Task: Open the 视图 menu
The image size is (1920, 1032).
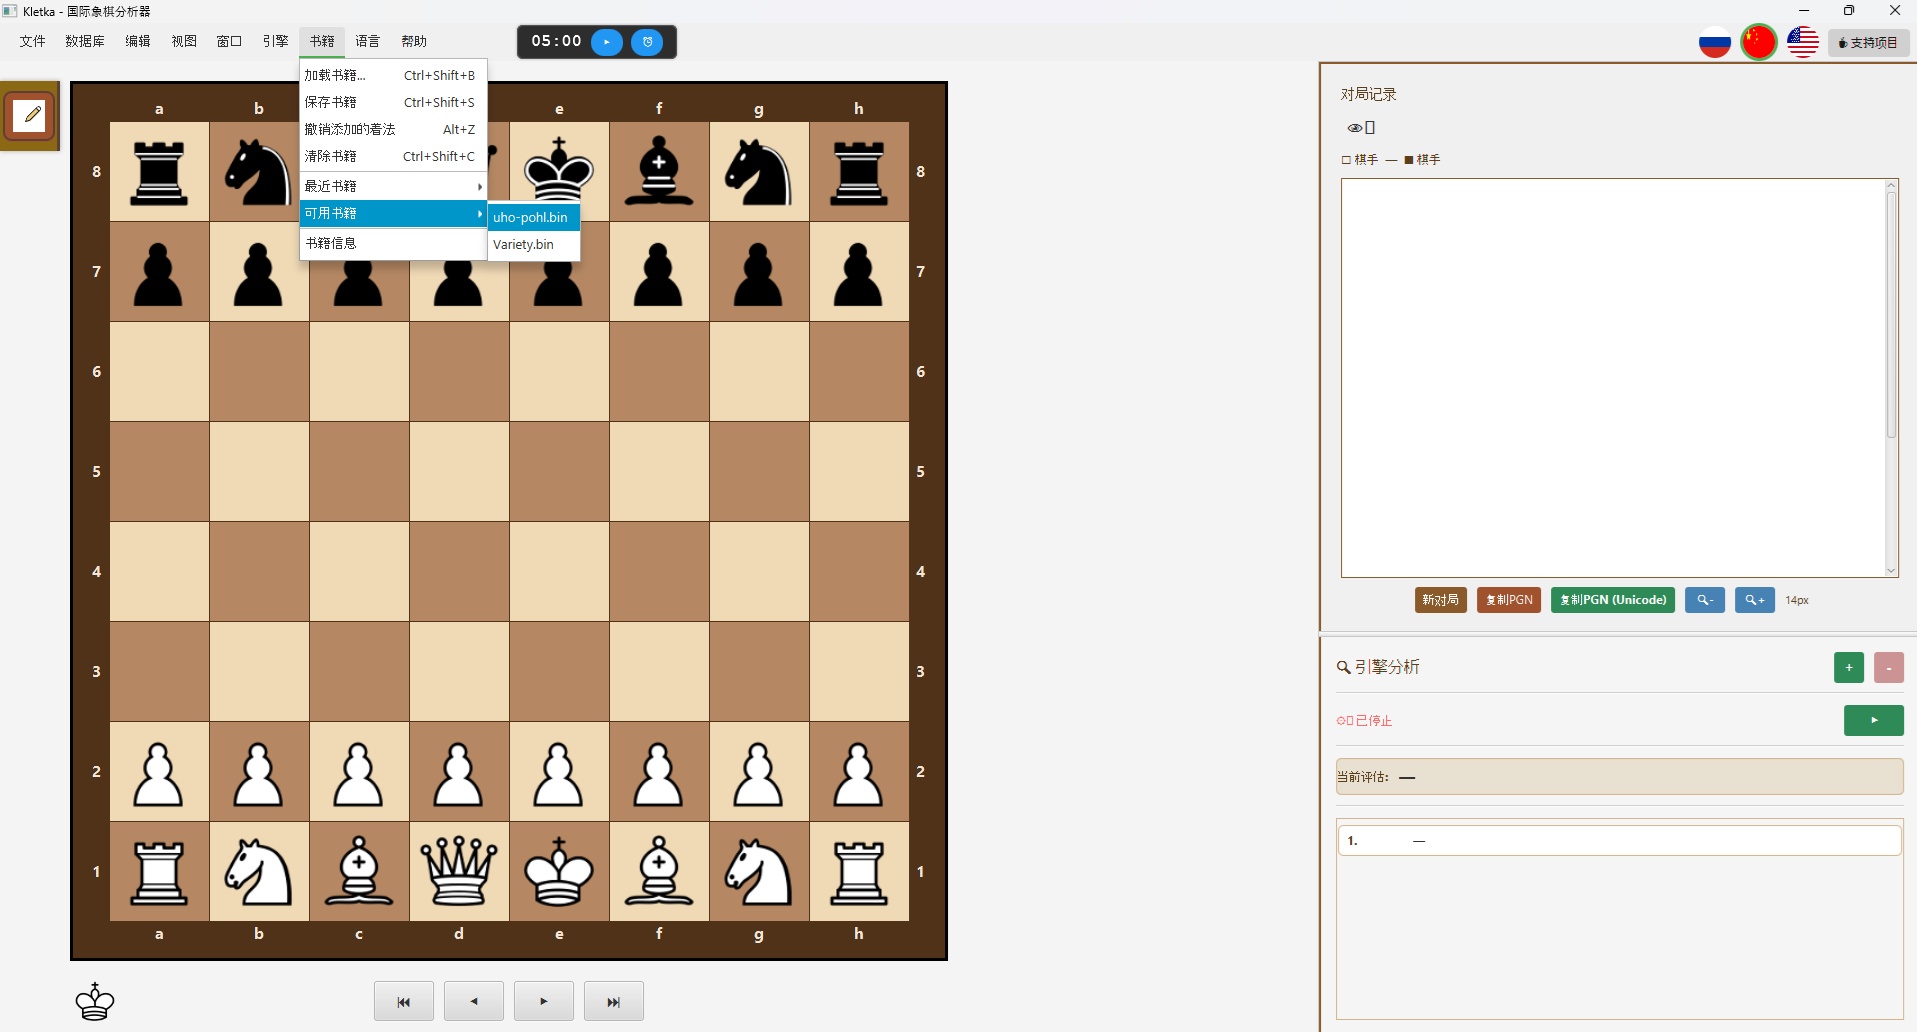Action: tap(184, 41)
